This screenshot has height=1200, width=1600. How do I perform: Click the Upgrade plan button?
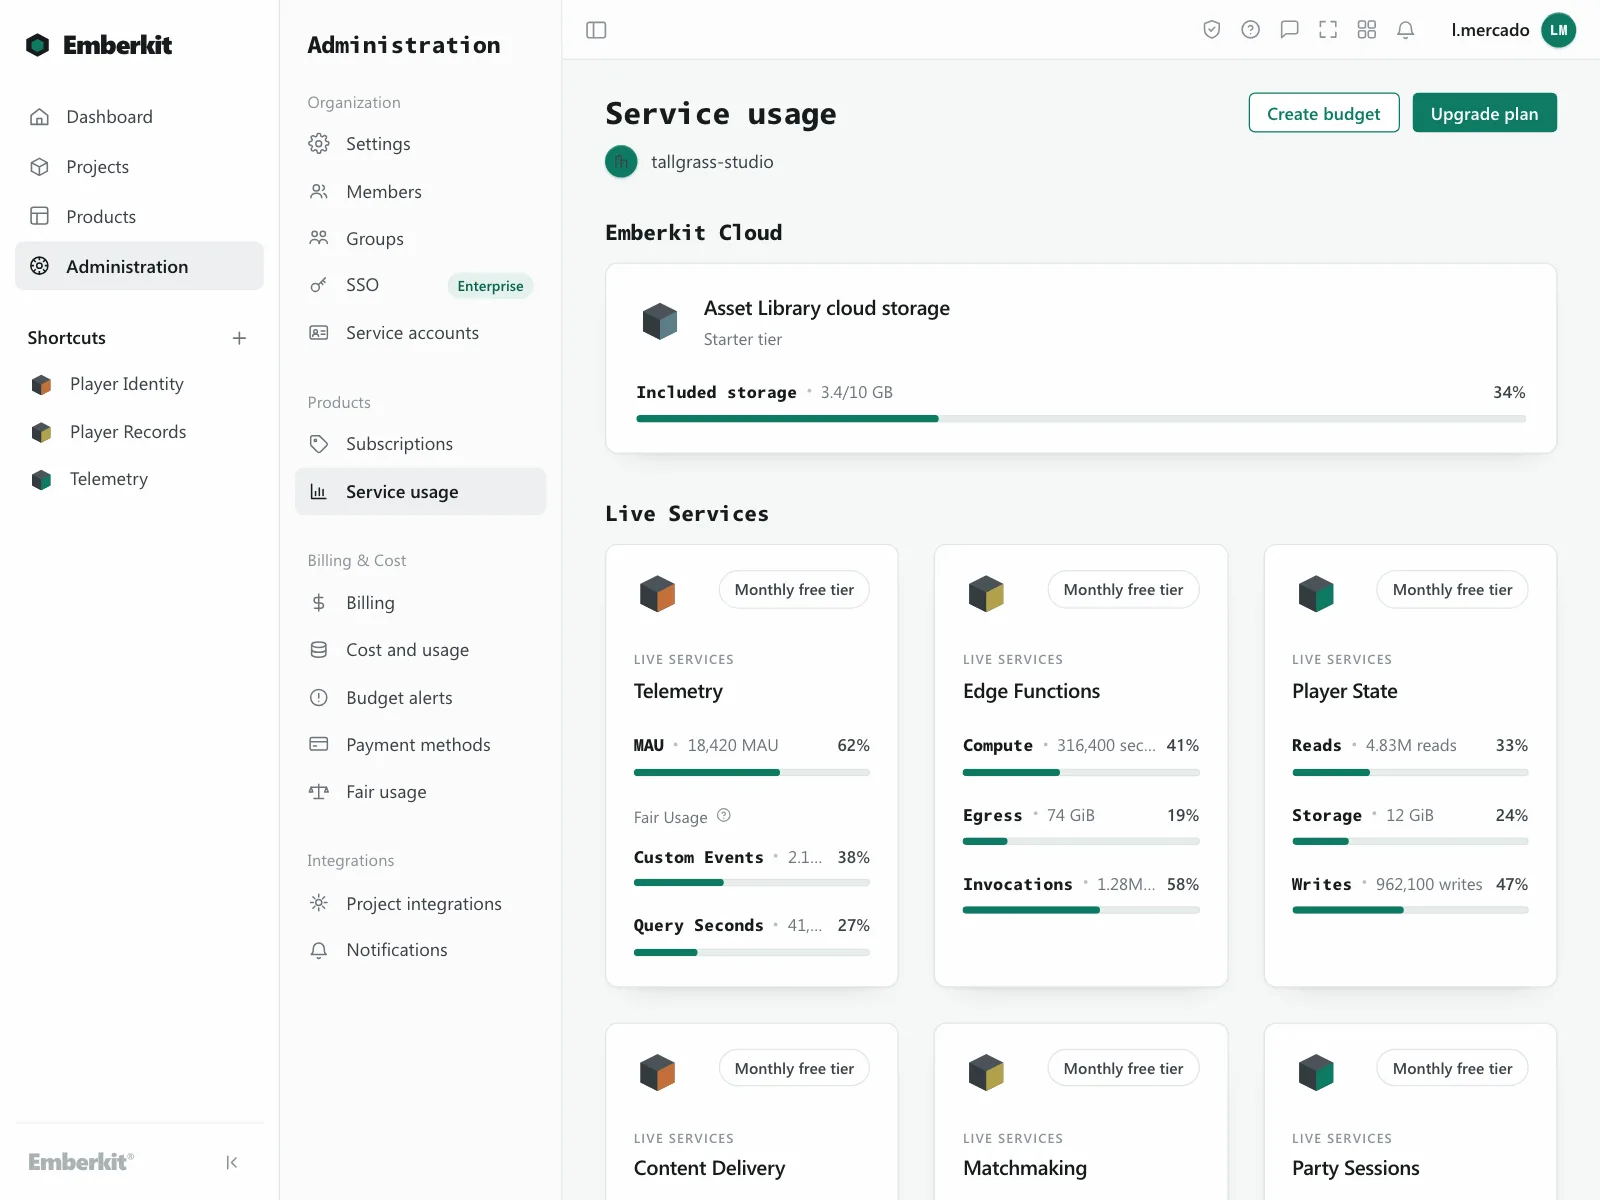(x=1485, y=113)
